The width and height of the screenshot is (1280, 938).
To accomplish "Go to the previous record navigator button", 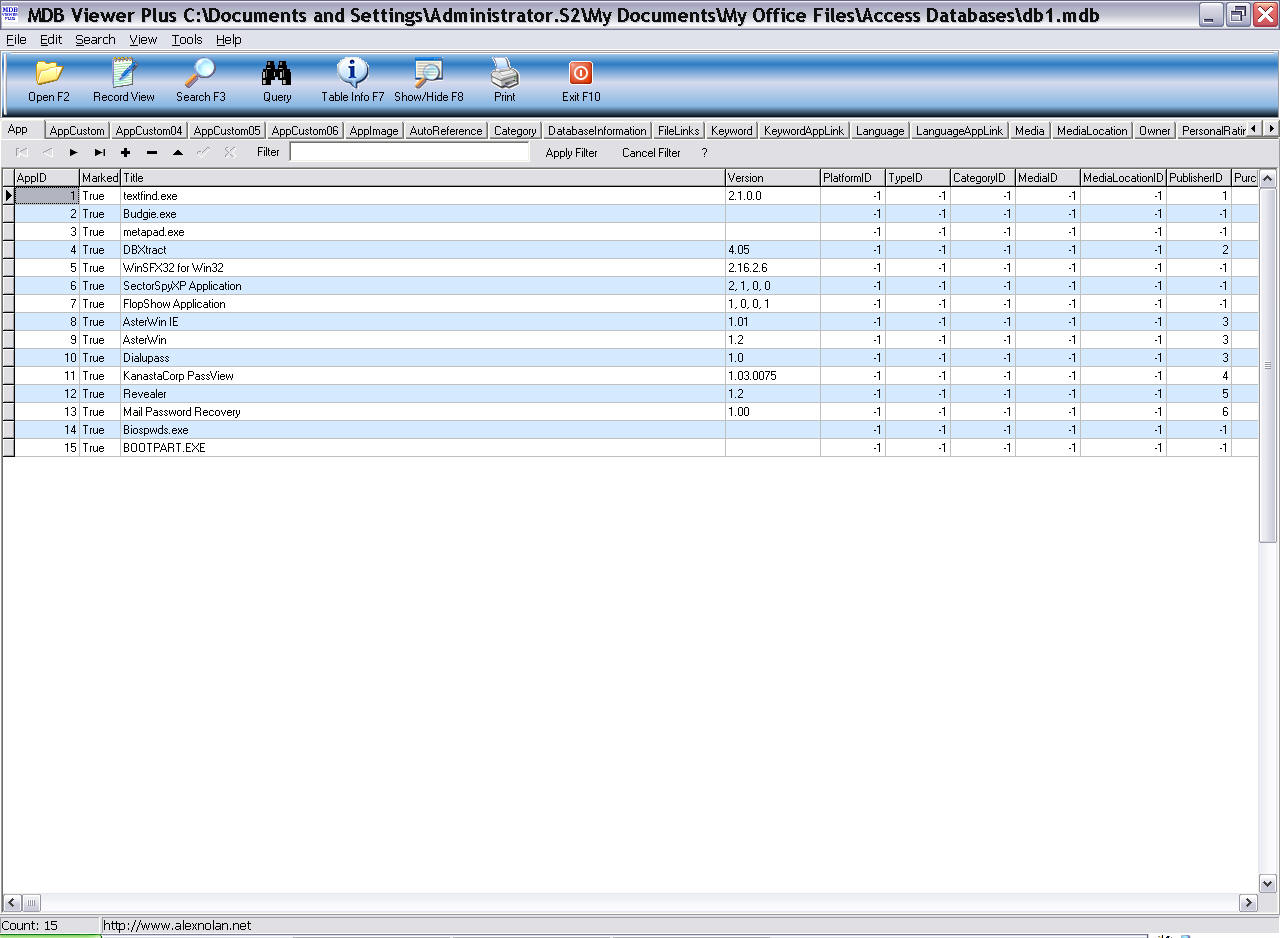I will (x=47, y=152).
